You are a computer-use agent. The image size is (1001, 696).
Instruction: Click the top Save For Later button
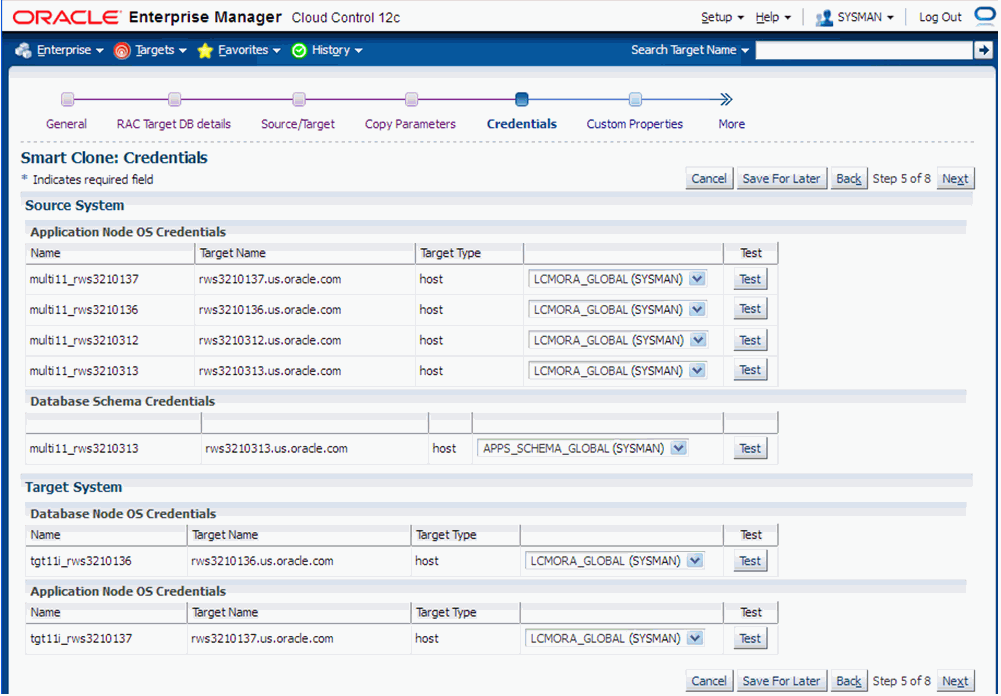pyautogui.click(x=781, y=179)
